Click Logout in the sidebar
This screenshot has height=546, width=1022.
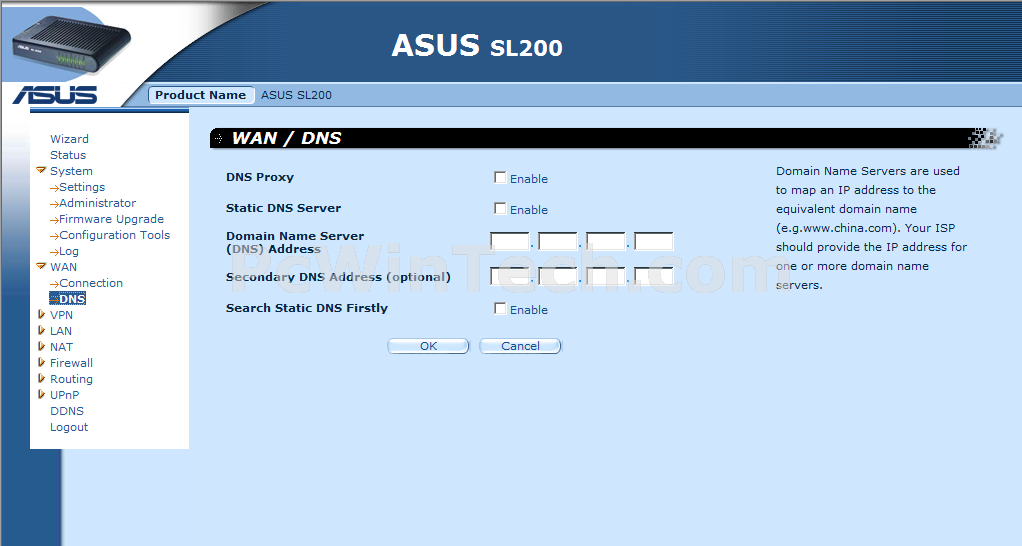tap(68, 427)
